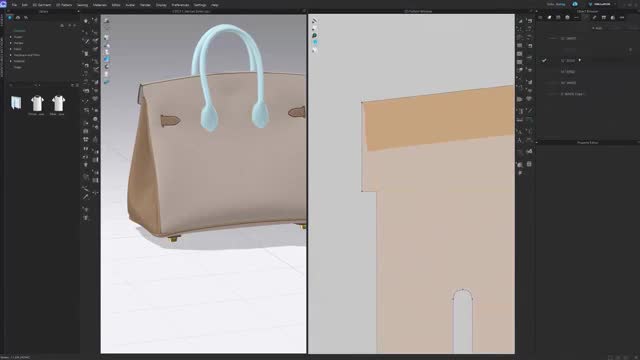Screen dimensions: 640x360
Task: Select the last T-shirt thumbnail in Library
Action: tap(58, 103)
